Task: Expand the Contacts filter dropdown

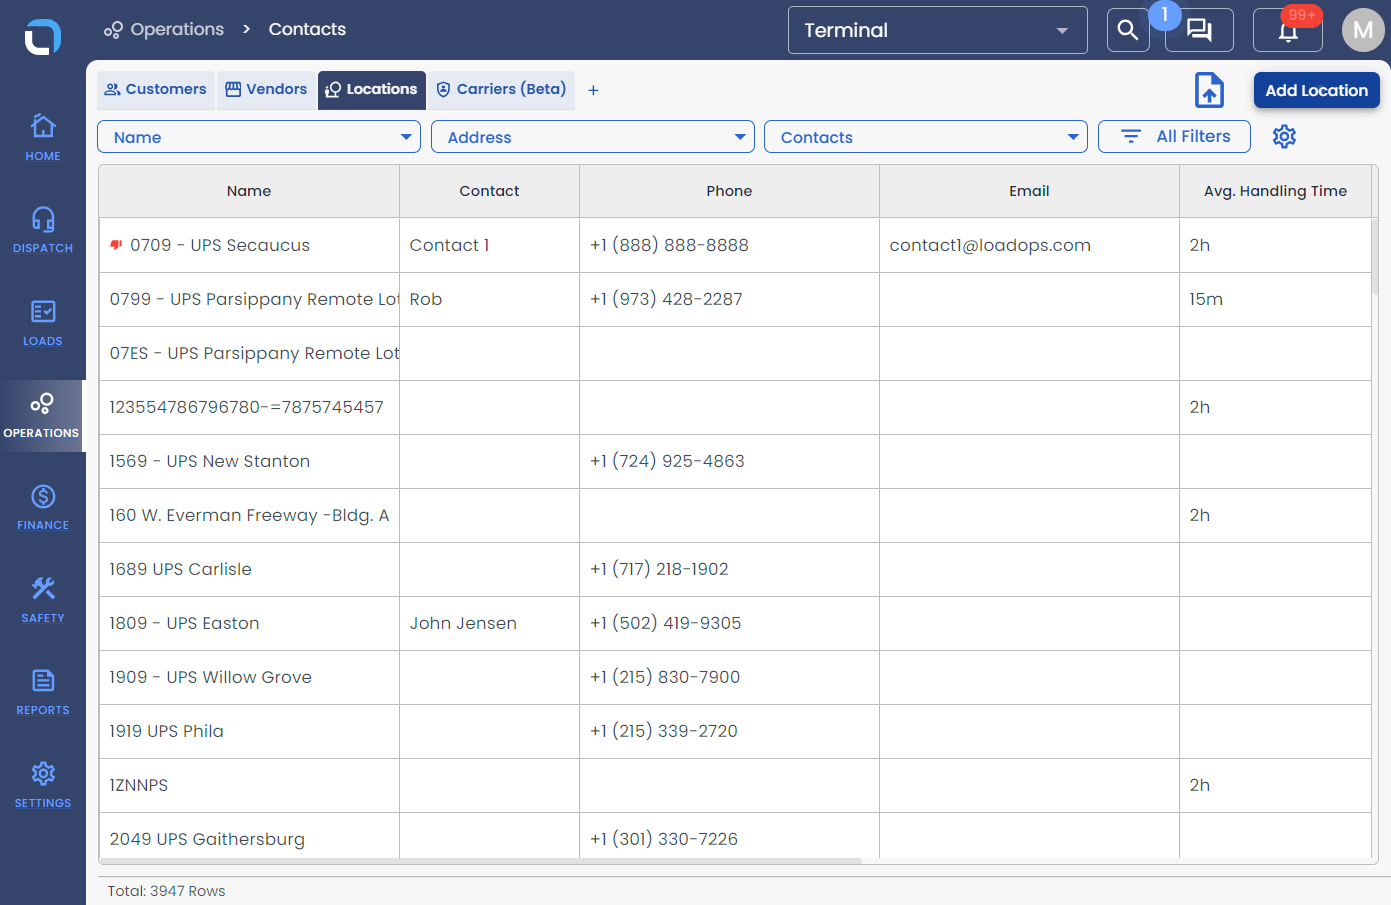Action: [x=926, y=137]
